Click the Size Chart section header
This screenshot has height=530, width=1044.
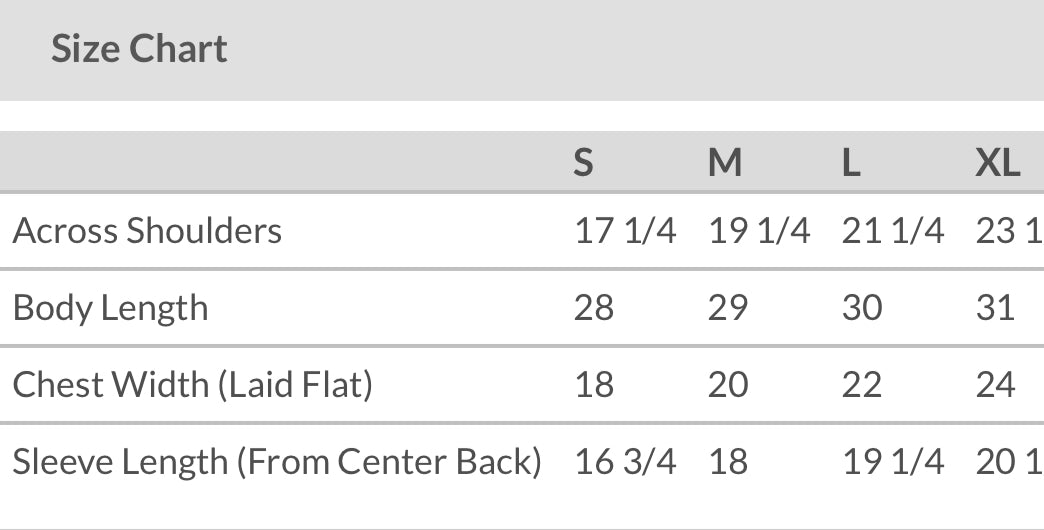coord(139,49)
